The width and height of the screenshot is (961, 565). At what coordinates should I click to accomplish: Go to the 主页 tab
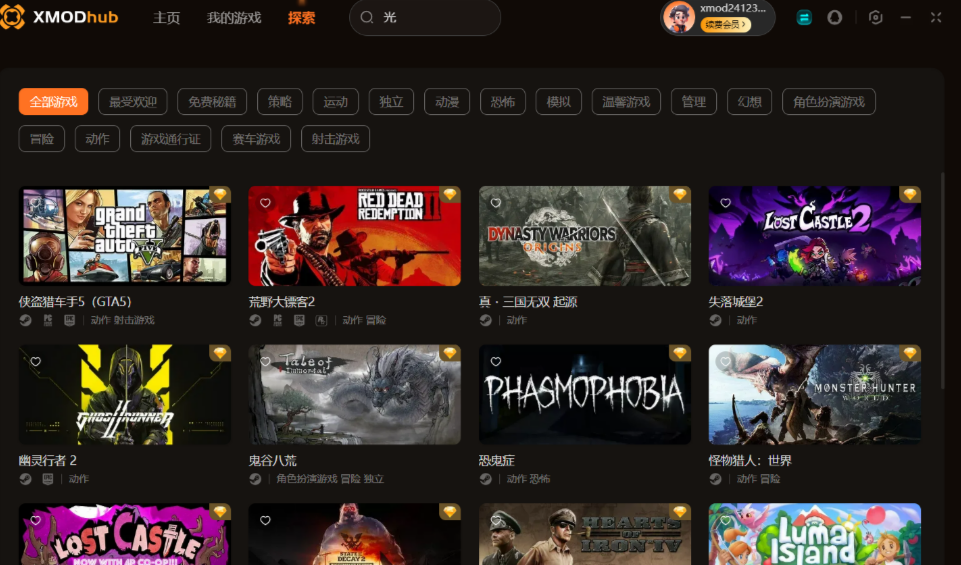pos(166,18)
